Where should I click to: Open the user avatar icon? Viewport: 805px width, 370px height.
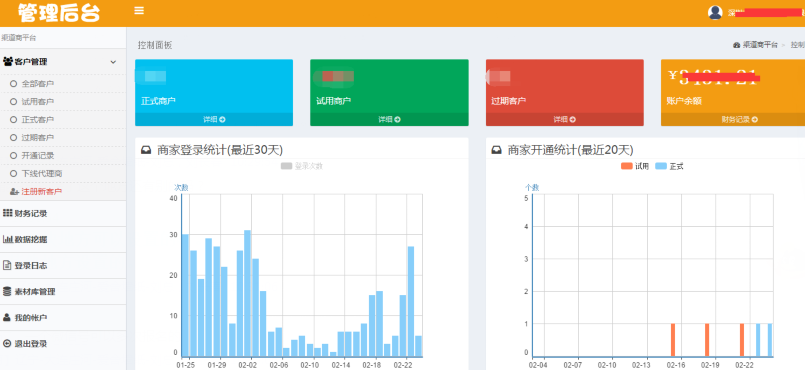tap(715, 13)
